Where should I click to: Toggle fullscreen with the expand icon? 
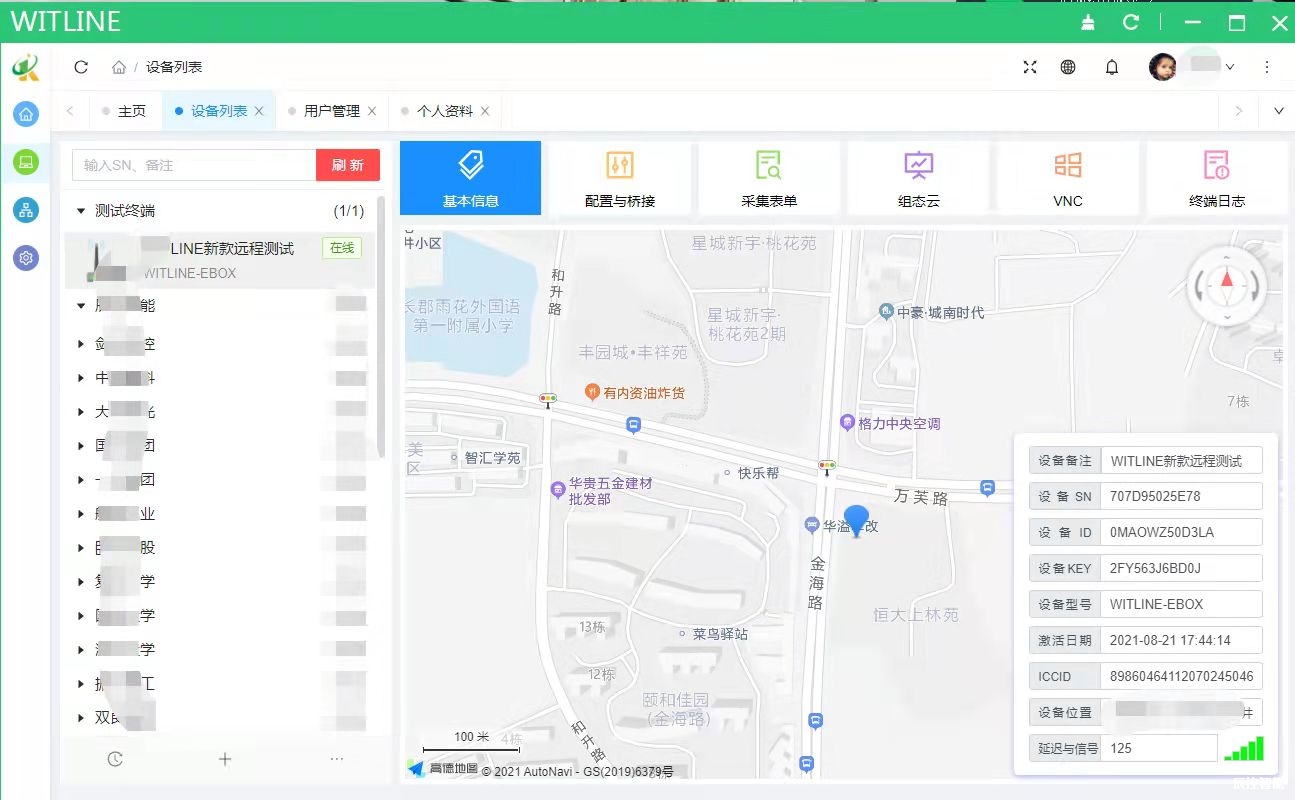tap(1030, 67)
